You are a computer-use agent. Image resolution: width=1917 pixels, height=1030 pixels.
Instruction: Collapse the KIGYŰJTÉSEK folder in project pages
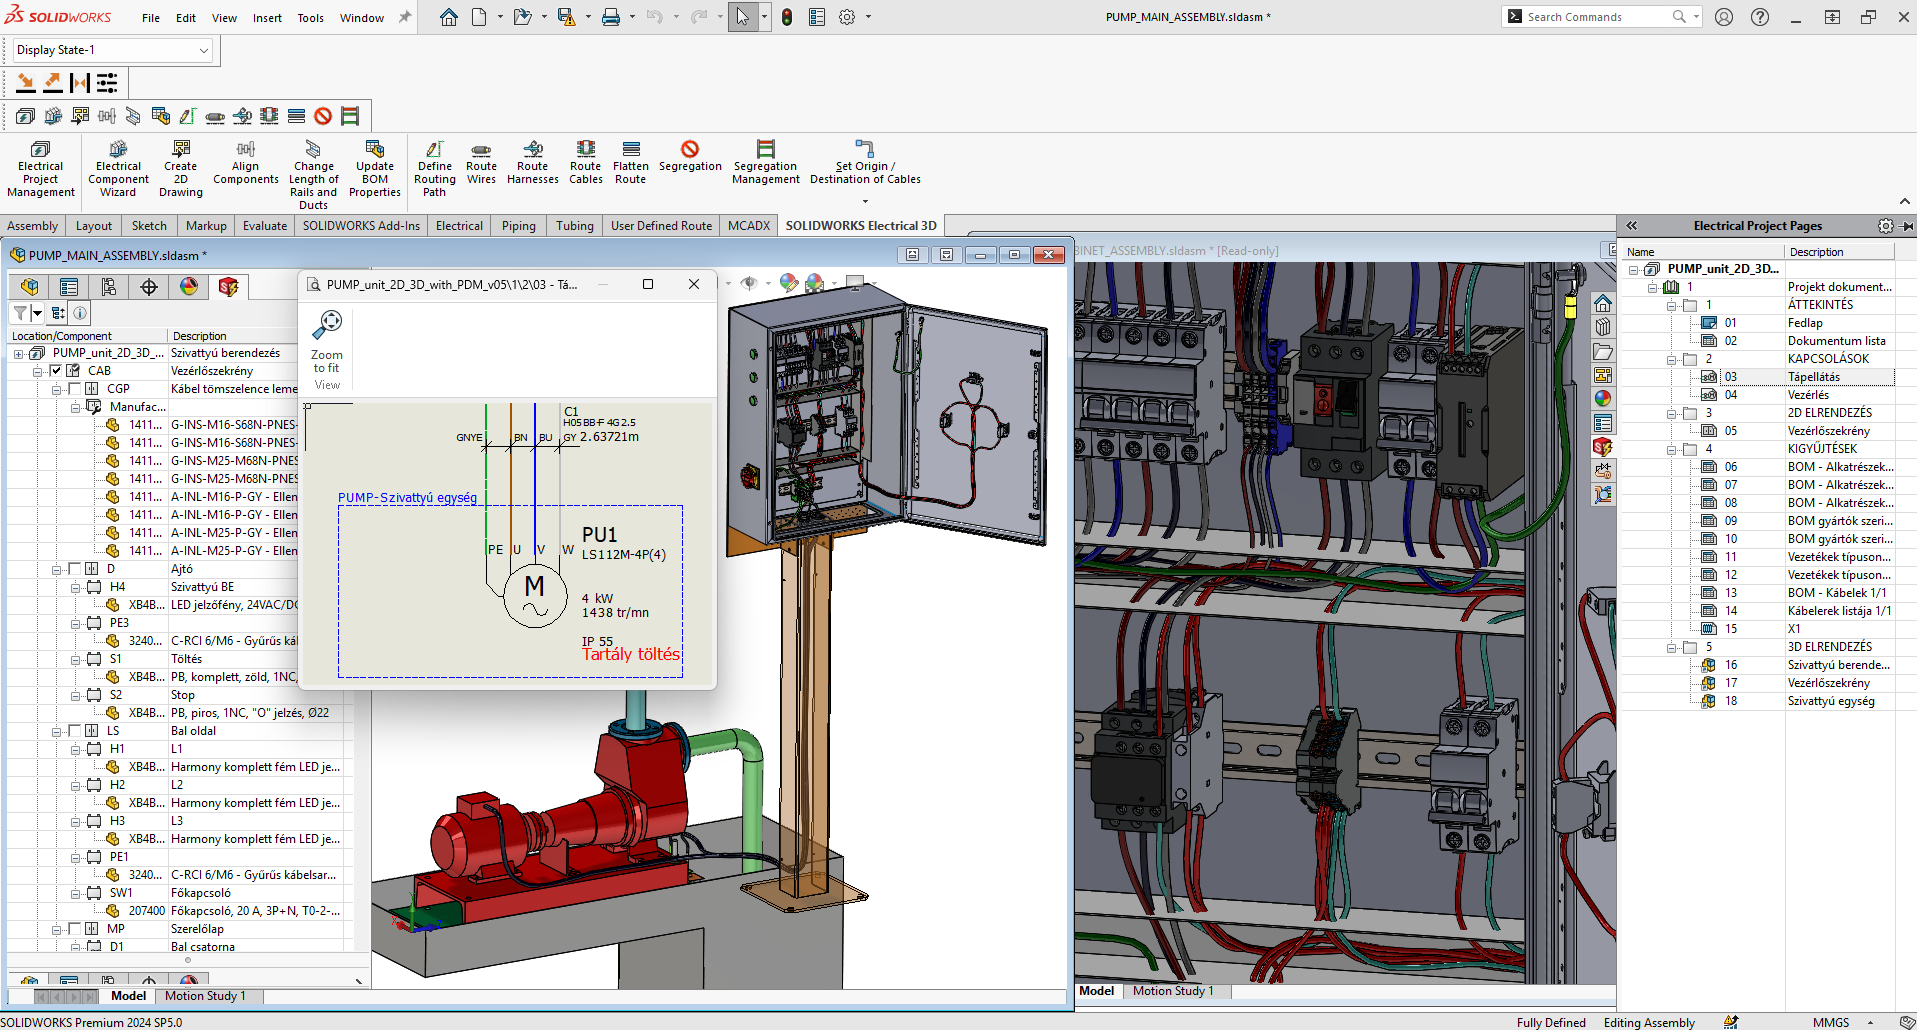point(1671,449)
